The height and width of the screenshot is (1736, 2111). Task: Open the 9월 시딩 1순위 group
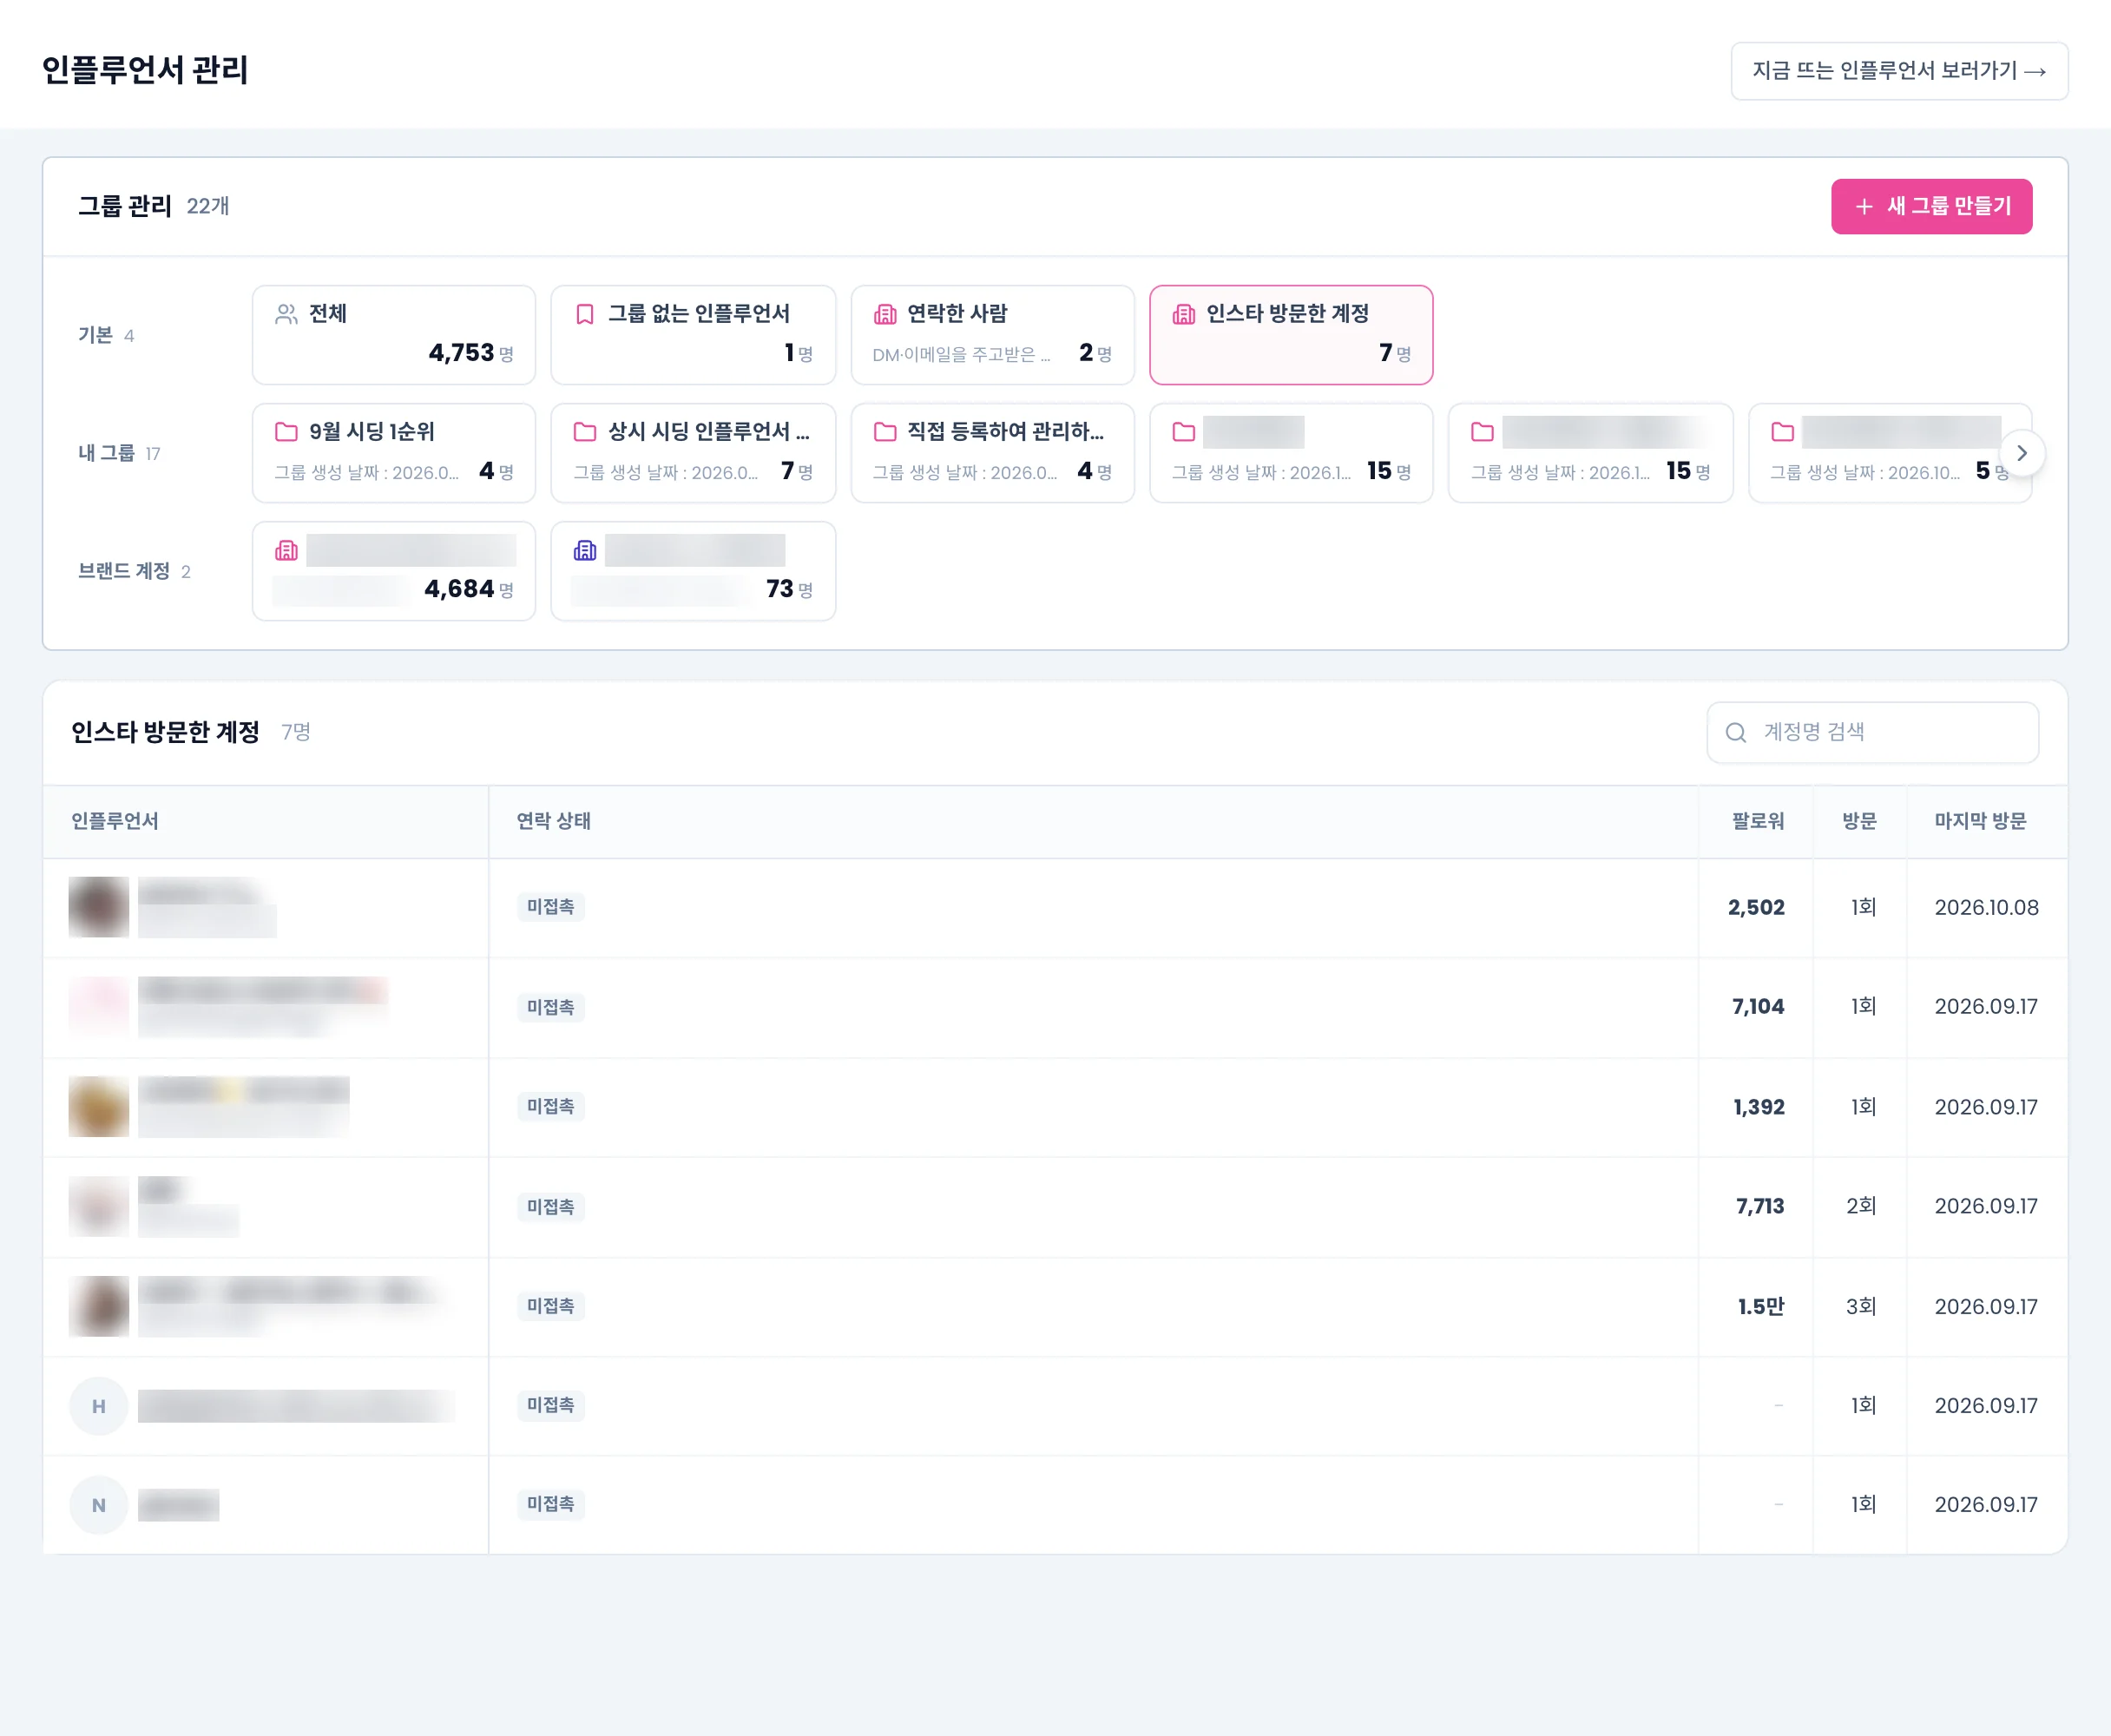(x=394, y=453)
